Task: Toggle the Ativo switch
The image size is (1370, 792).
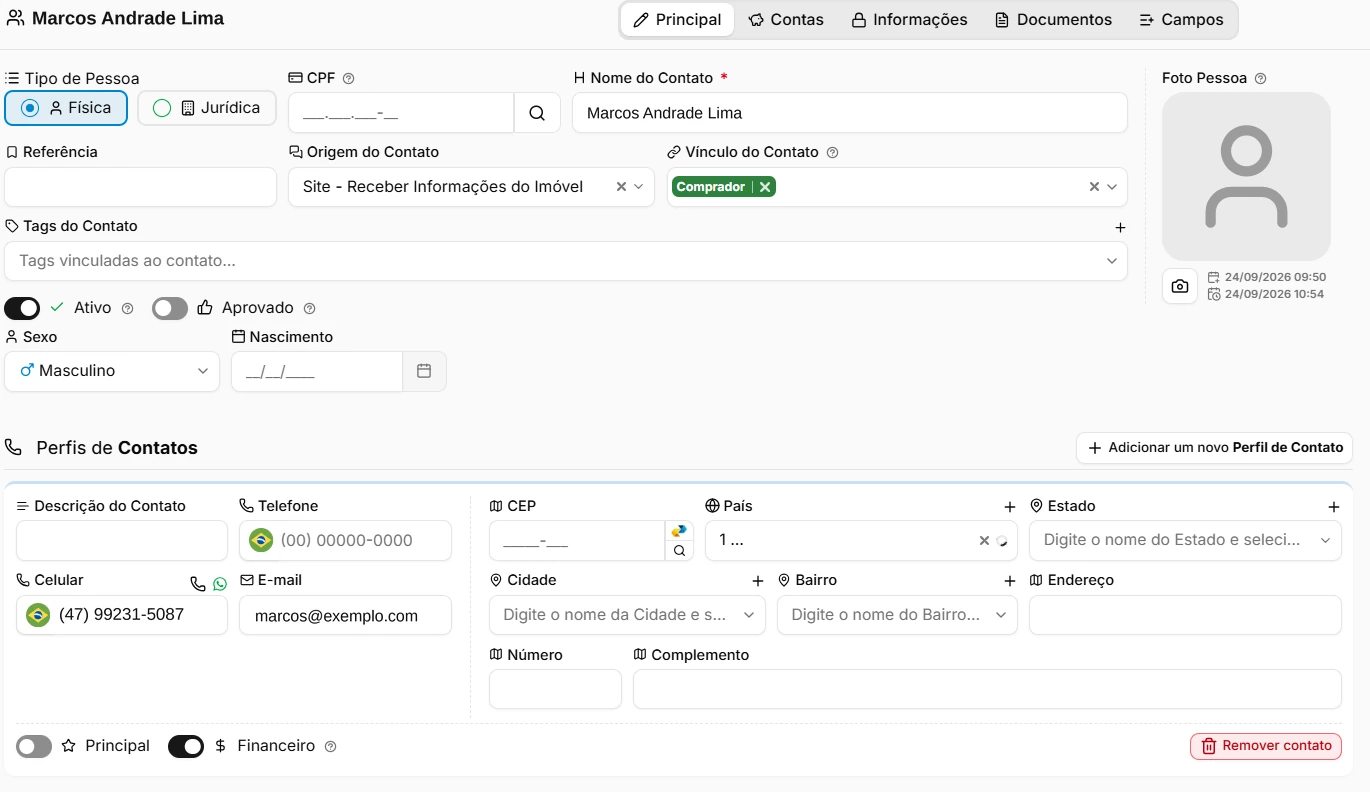Action: (x=22, y=308)
